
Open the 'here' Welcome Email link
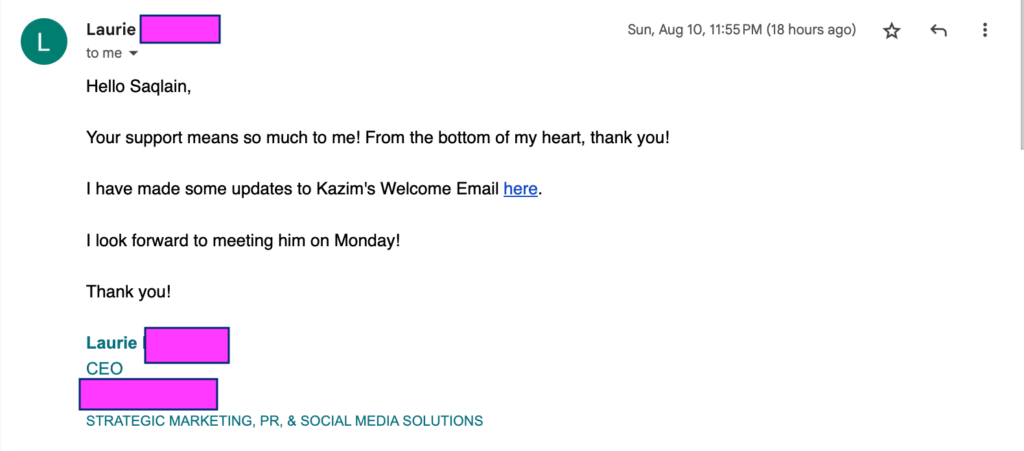click(x=520, y=188)
